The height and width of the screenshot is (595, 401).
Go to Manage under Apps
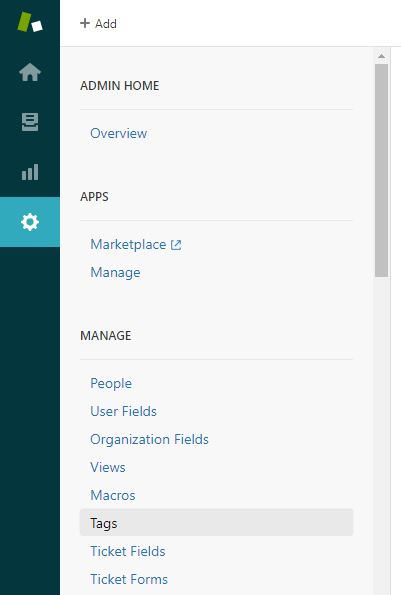pos(115,272)
